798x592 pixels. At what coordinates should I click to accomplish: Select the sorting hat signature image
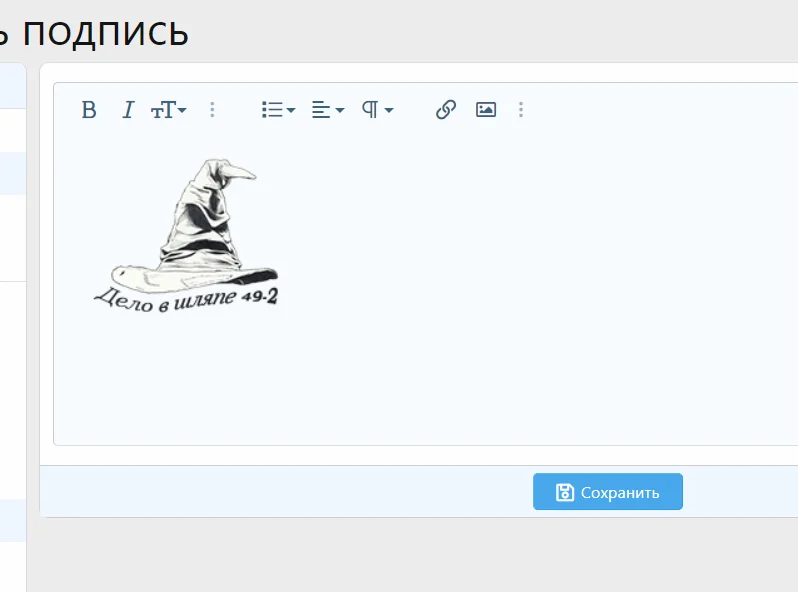(x=186, y=235)
